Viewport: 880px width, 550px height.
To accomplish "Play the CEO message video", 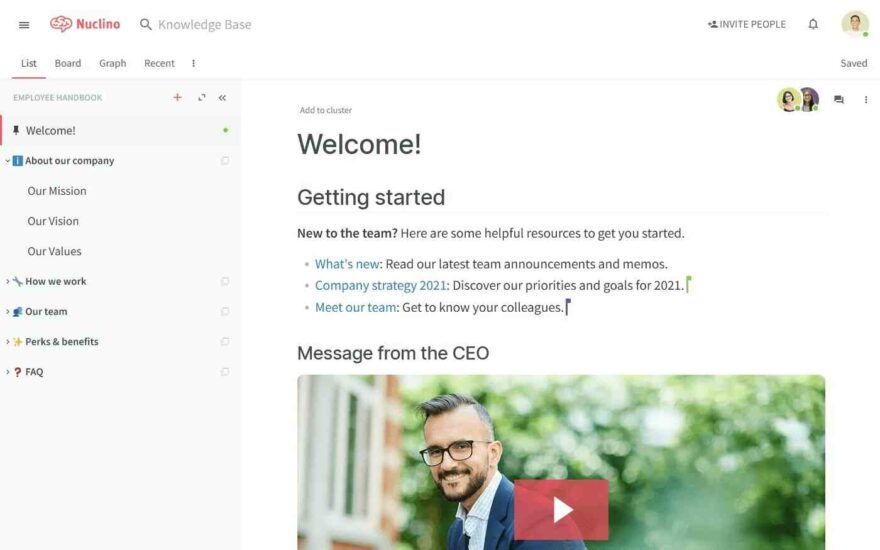I will [561, 510].
